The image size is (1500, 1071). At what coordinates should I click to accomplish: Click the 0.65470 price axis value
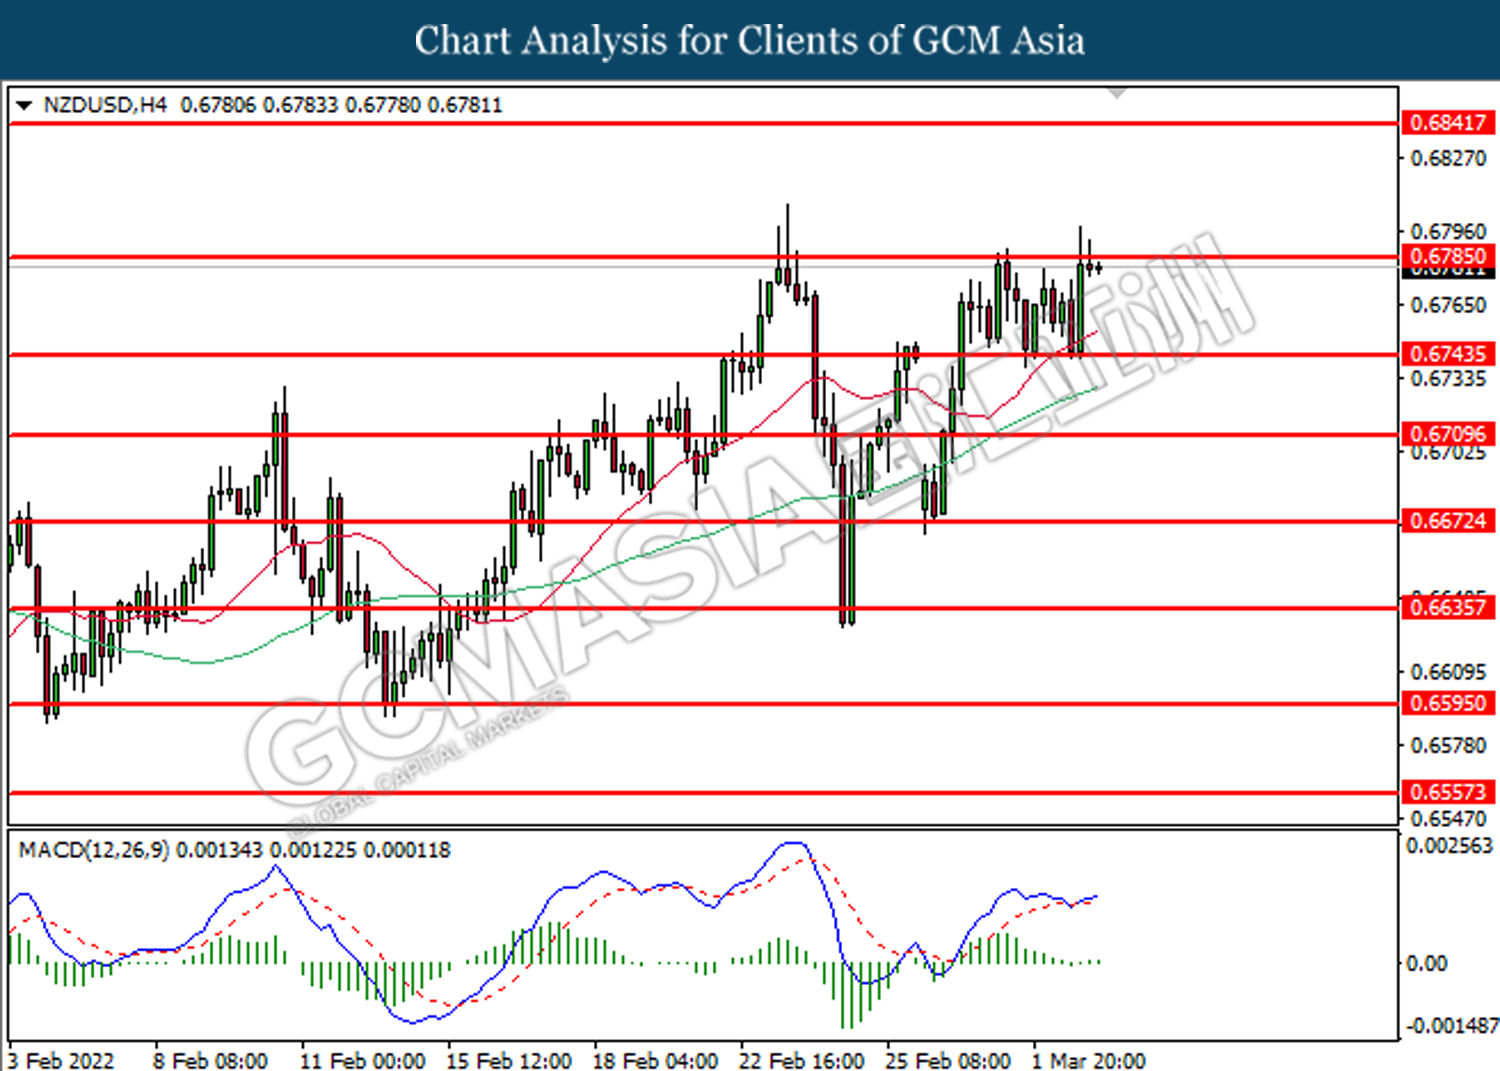[1448, 818]
